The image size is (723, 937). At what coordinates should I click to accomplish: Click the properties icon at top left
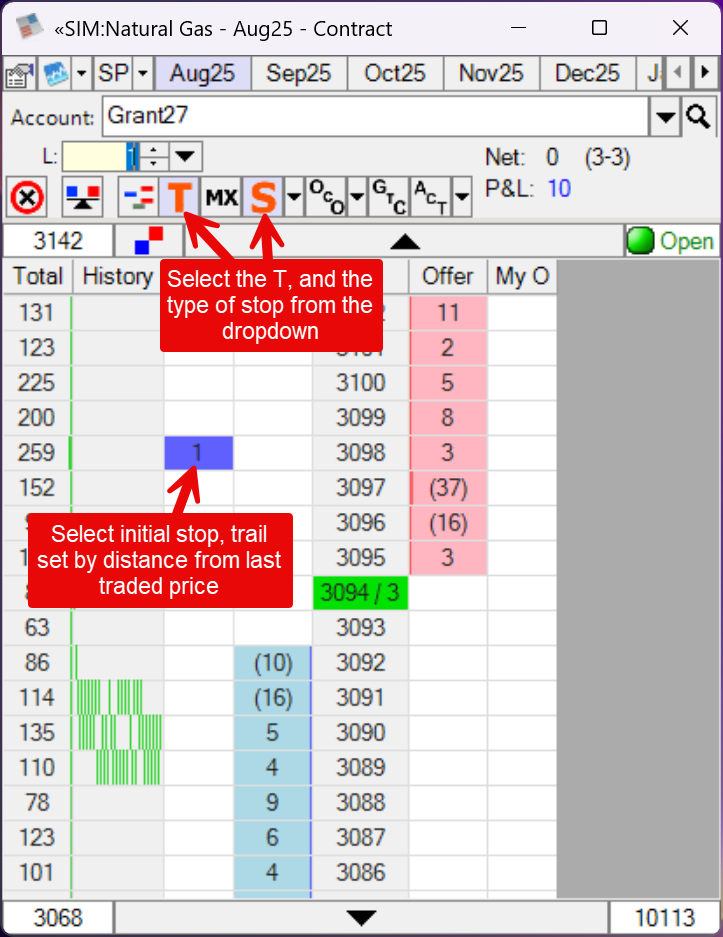(x=17, y=74)
